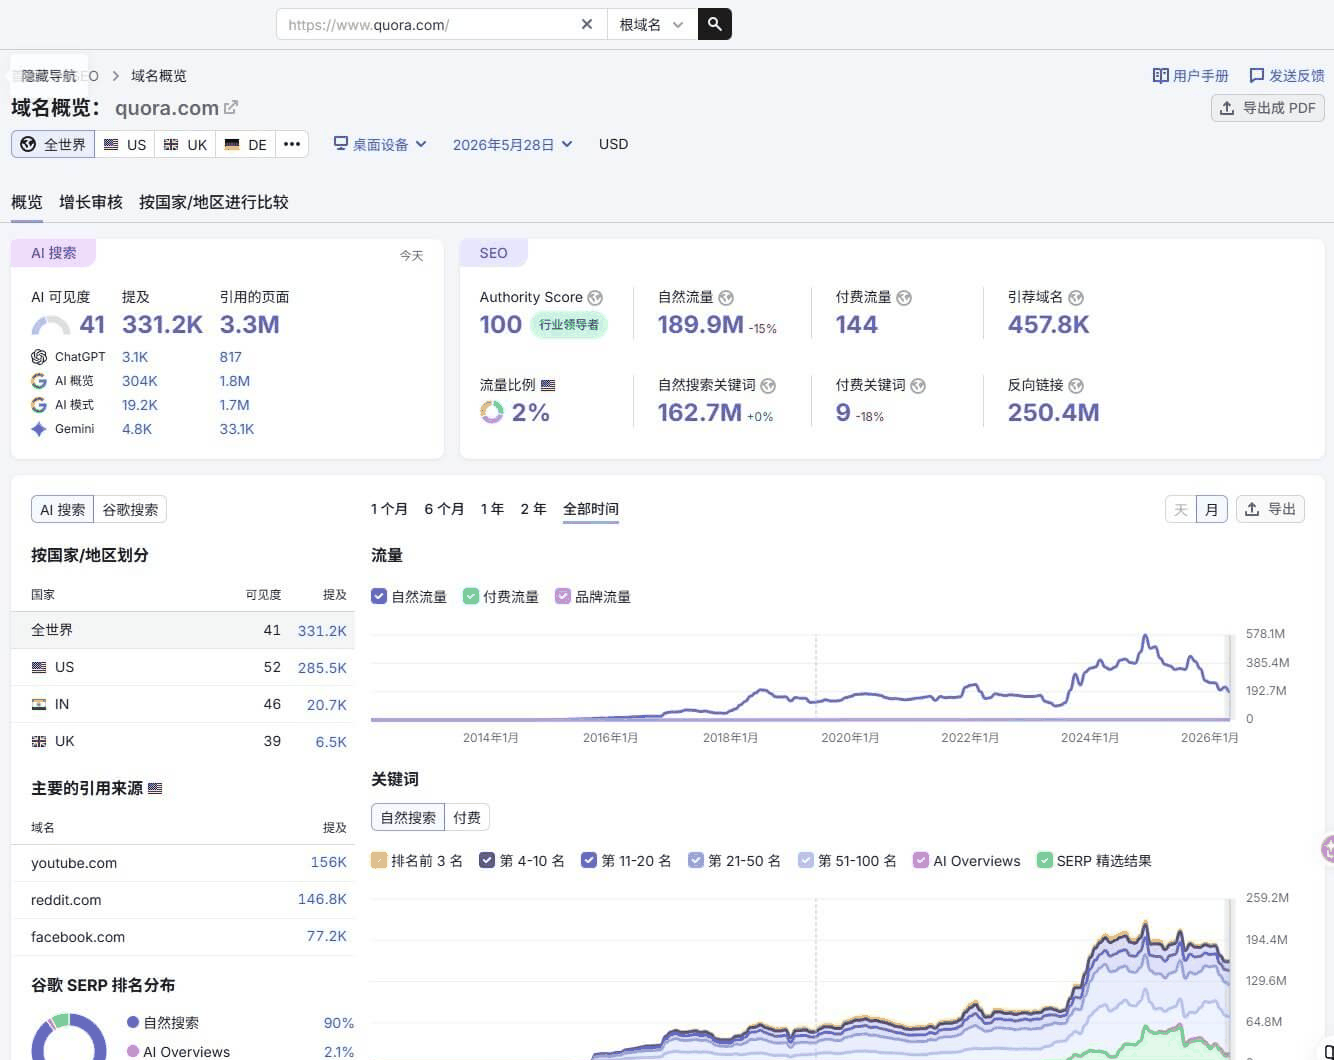This screenshot has width=1334, height=1060.
Task: Open the youtube.com citation source
Action: click(74, 863)
